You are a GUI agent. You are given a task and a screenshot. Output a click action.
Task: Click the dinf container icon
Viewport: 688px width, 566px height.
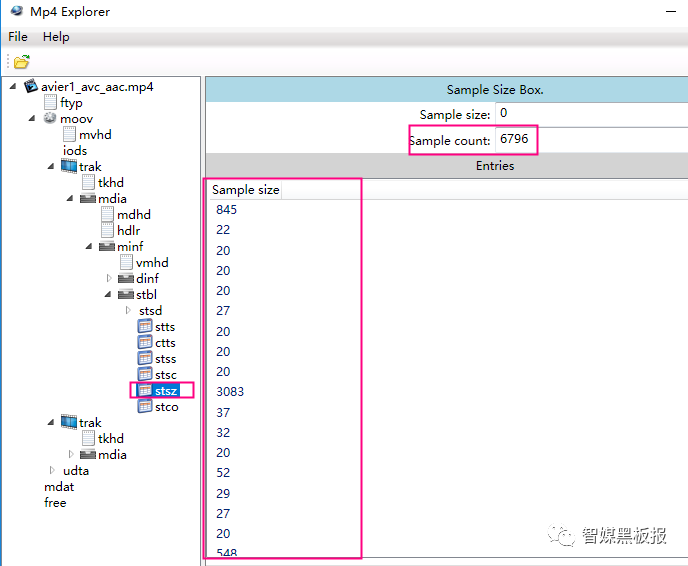click(126, 278)
